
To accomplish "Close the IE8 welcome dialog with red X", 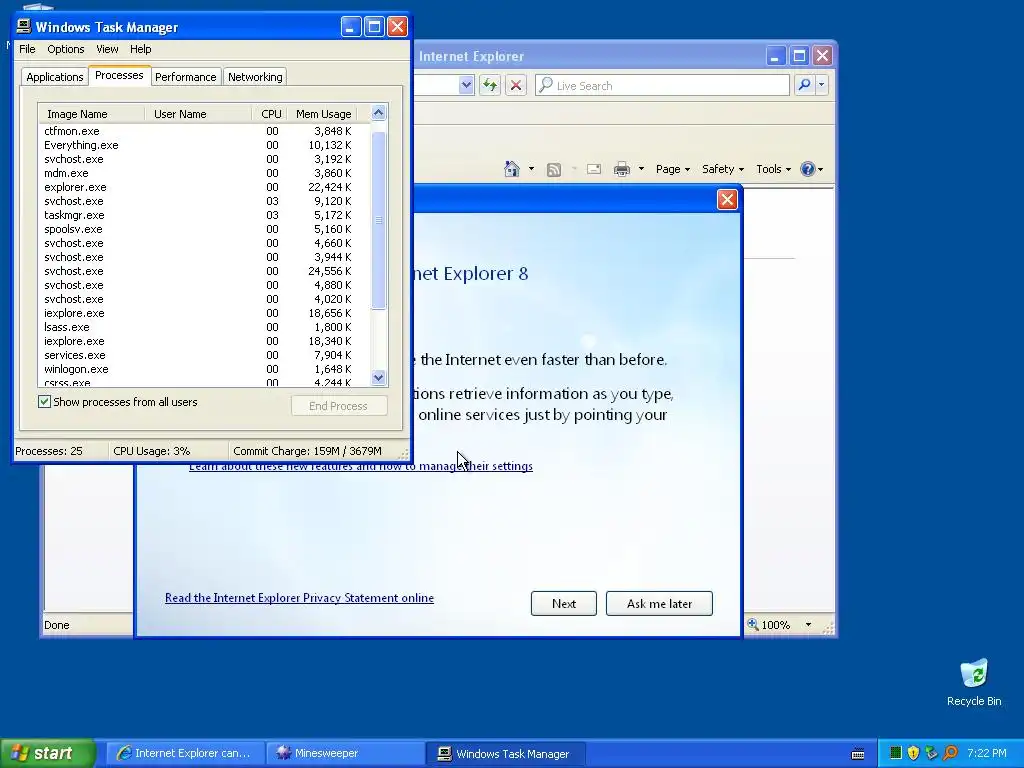I will [727, 199].
